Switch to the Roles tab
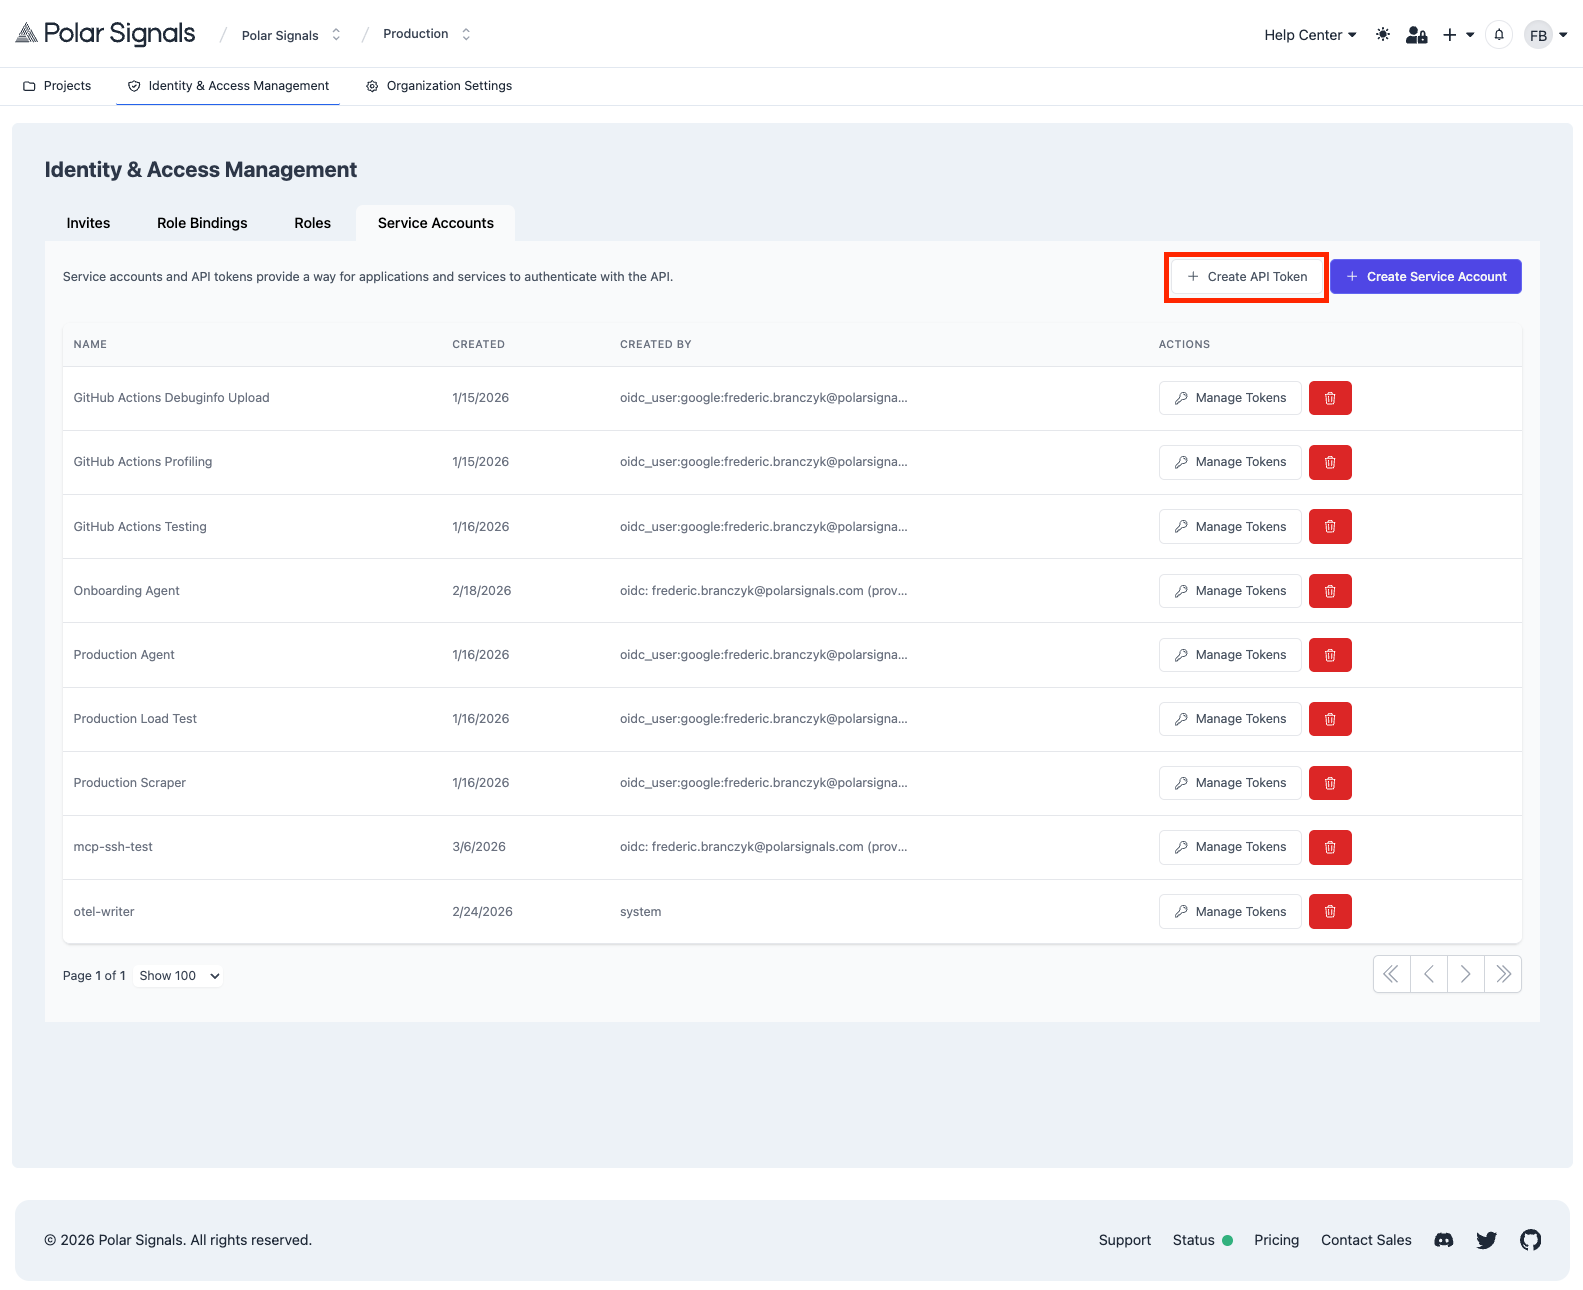Viewport: 1583px width, 1290px height. click(312, 223)
